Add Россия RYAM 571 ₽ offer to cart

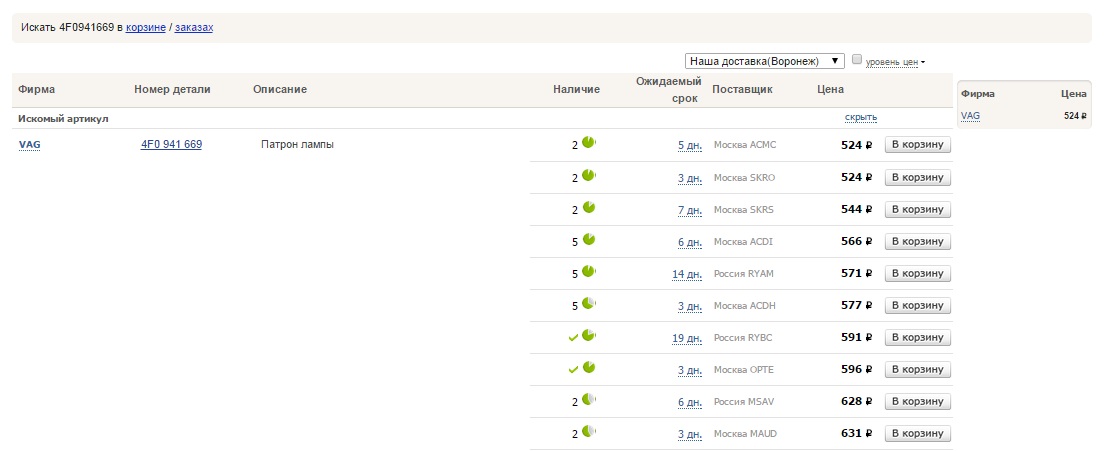[x=917, y=273]
